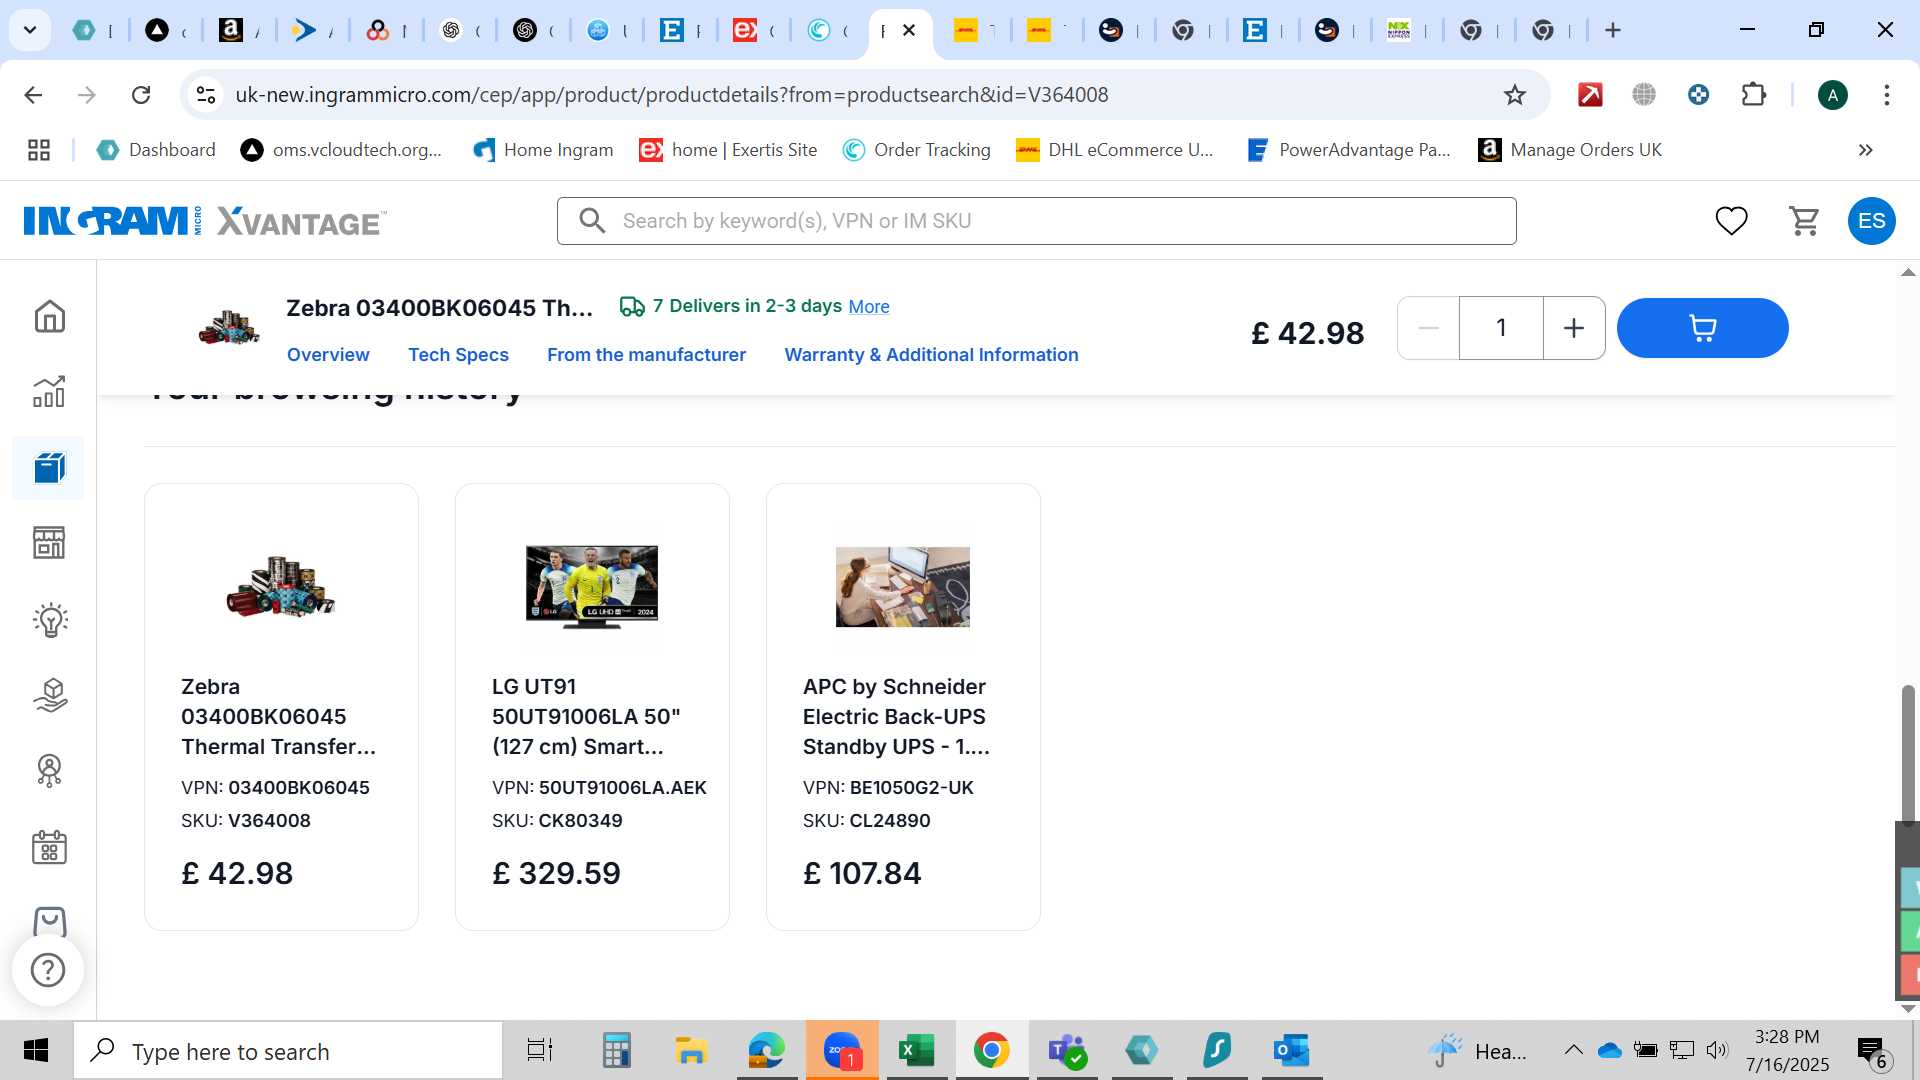Viewport: 1920px width, 1080px height.
Task: Open the analytics chart sidebar icon
Action: coord(49,392)
